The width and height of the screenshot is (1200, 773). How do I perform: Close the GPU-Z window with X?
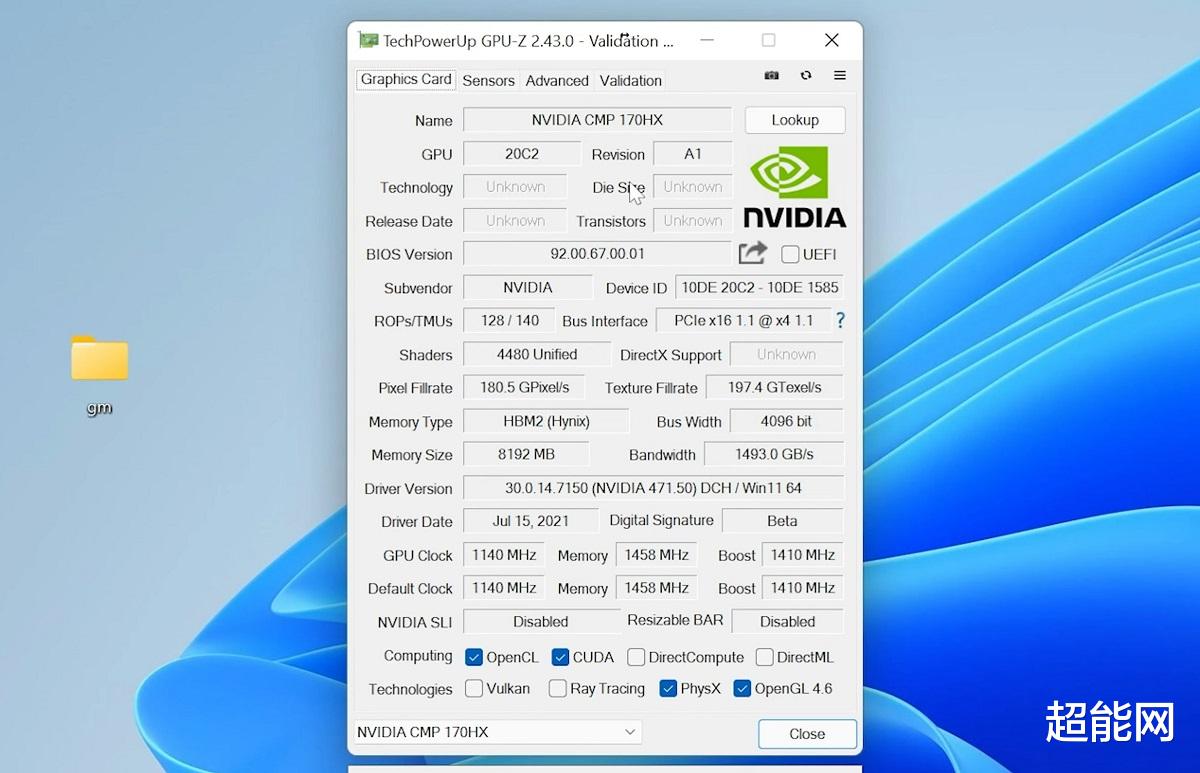click(x=831, y=40)
